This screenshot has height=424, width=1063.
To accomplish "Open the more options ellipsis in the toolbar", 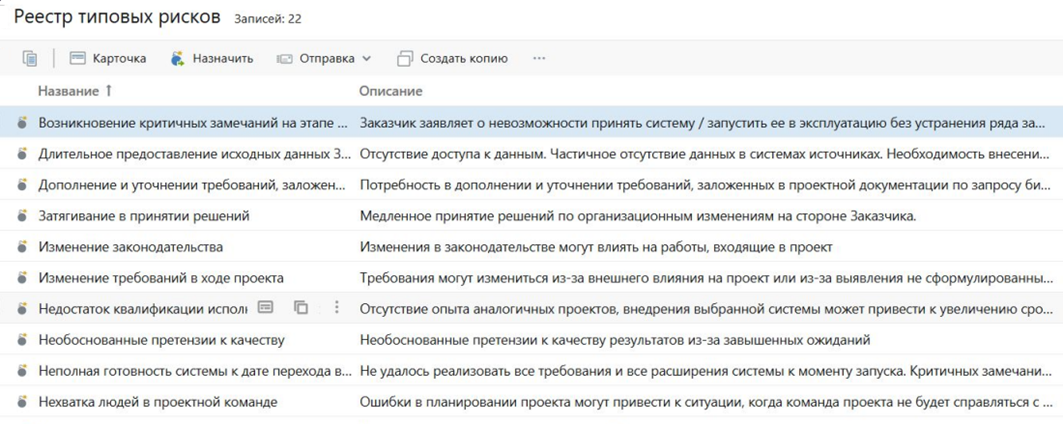I will coord(539,58).
